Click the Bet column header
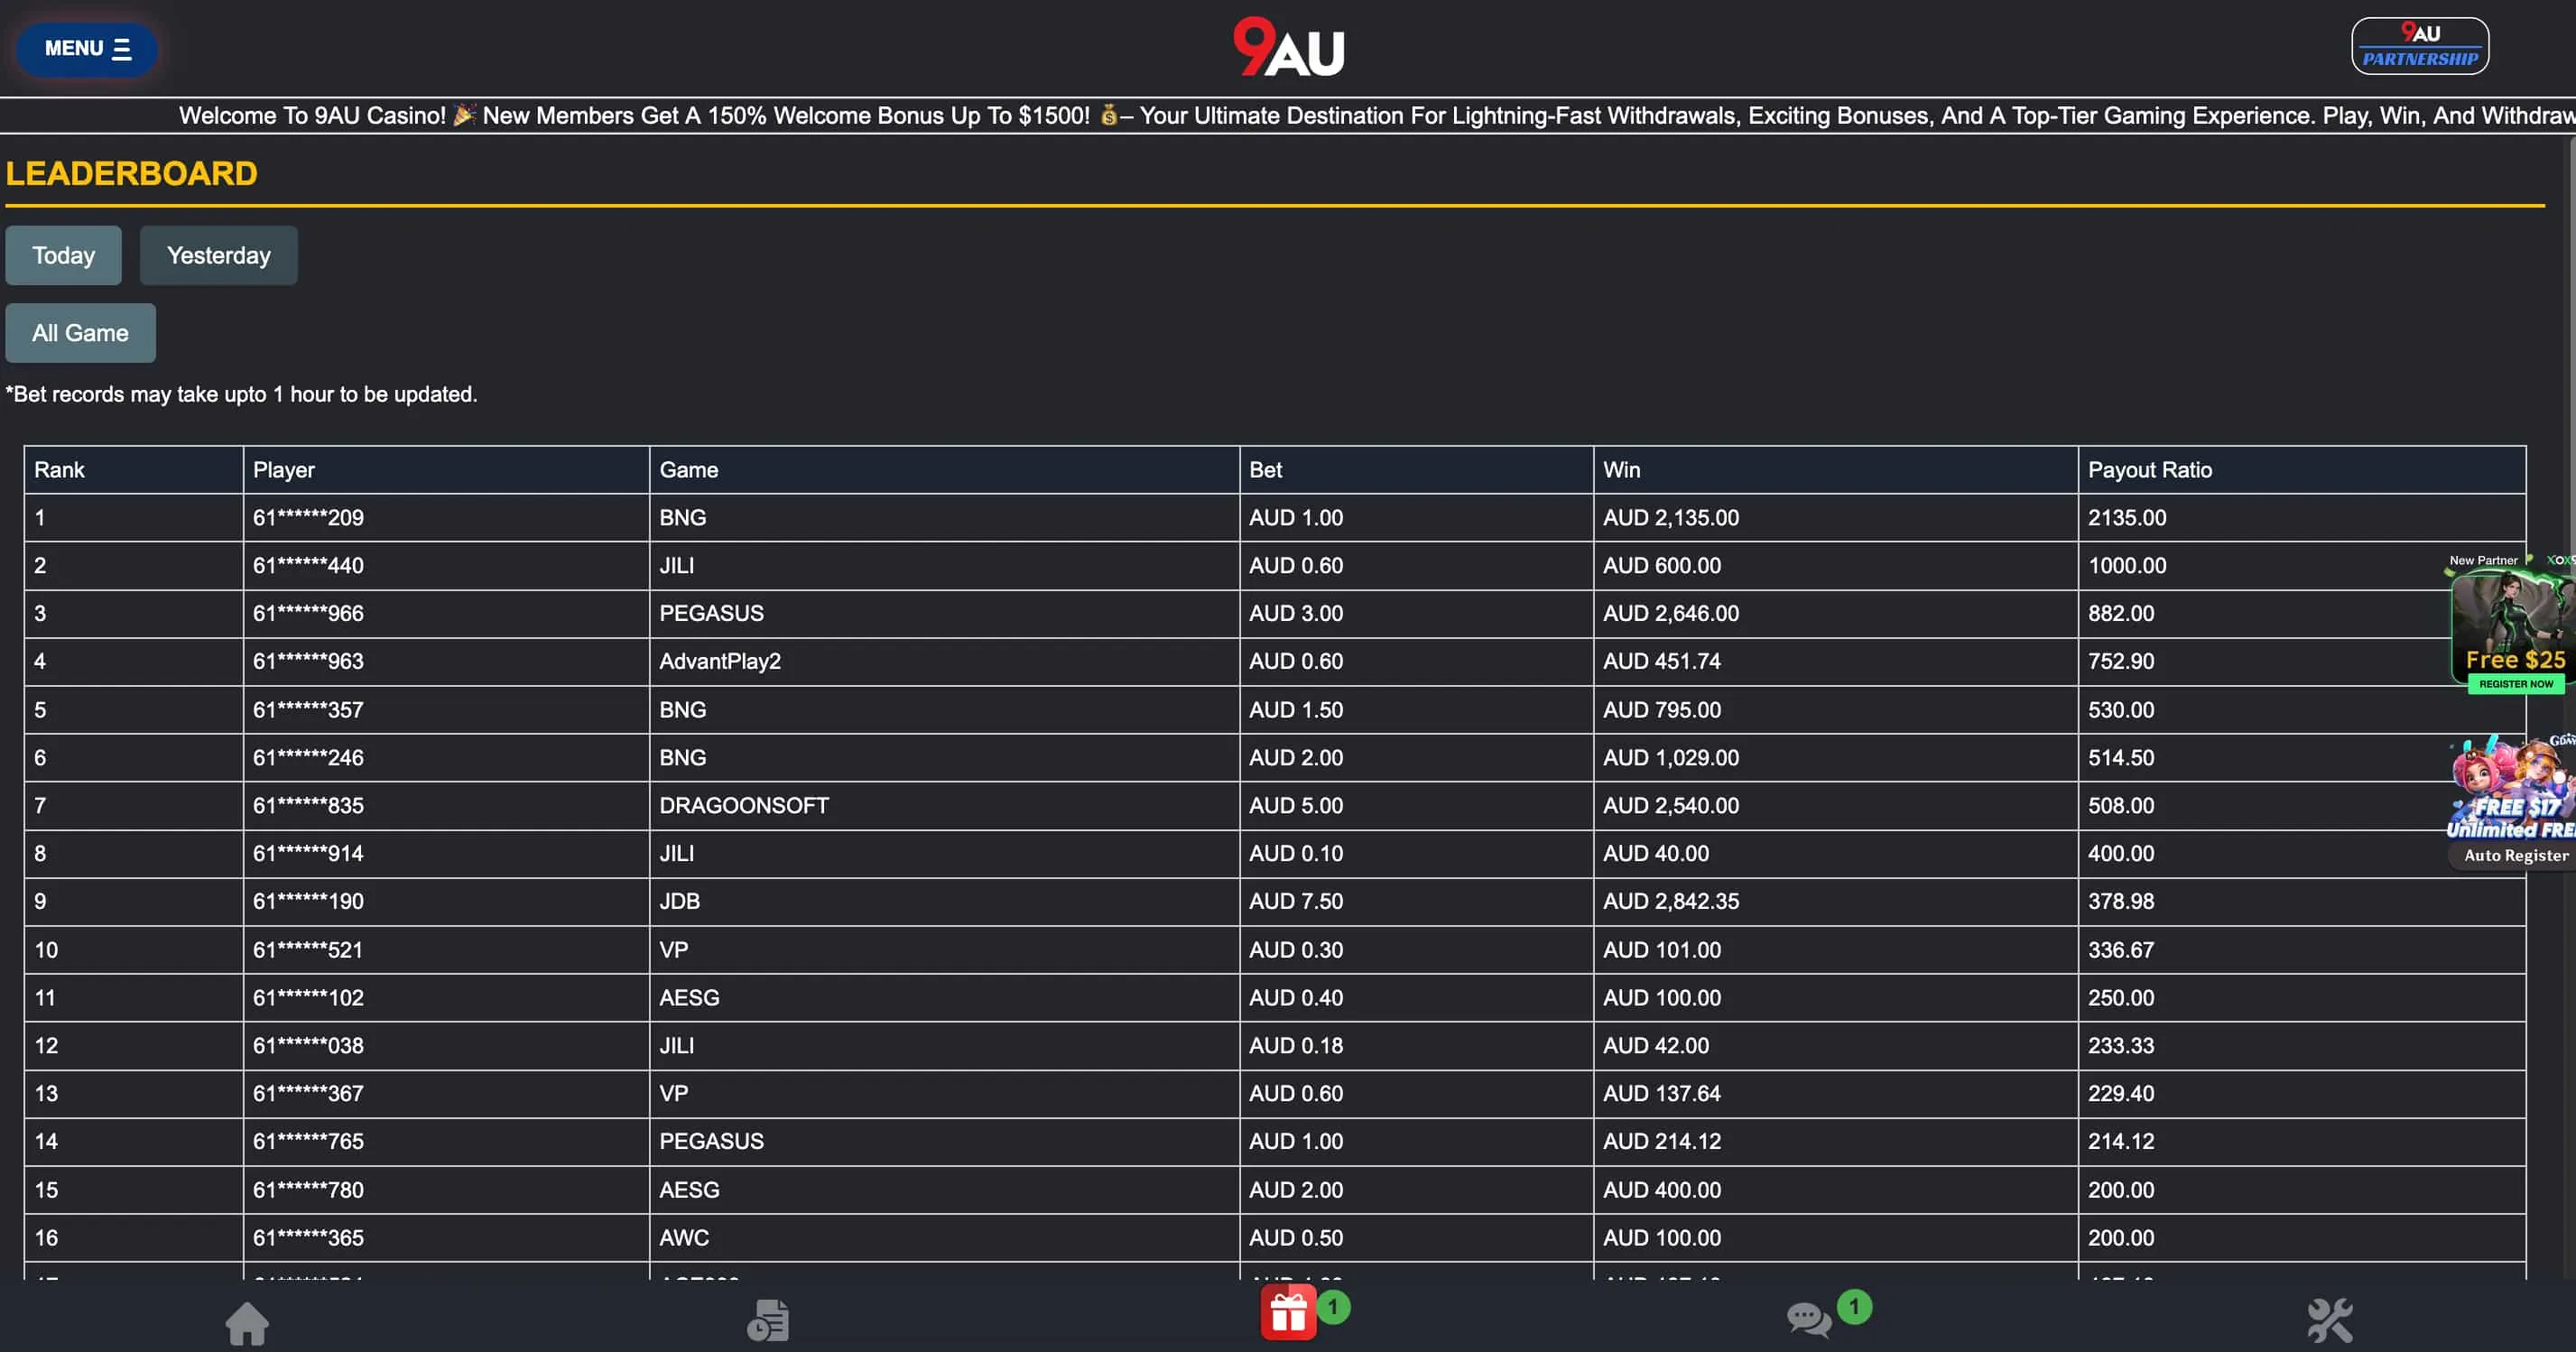Viewport: 2576px width, 1352px height. pos(1416,470)
